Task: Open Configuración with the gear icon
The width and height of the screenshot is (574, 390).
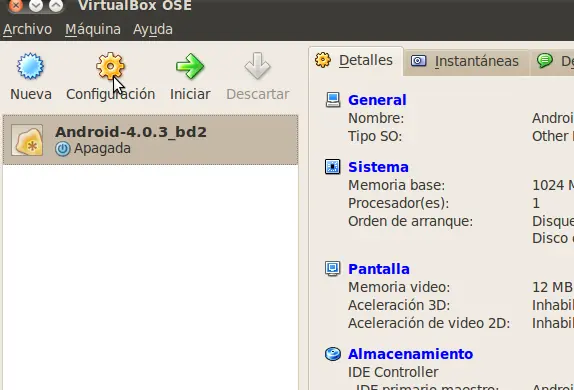Action: (110, 66)
